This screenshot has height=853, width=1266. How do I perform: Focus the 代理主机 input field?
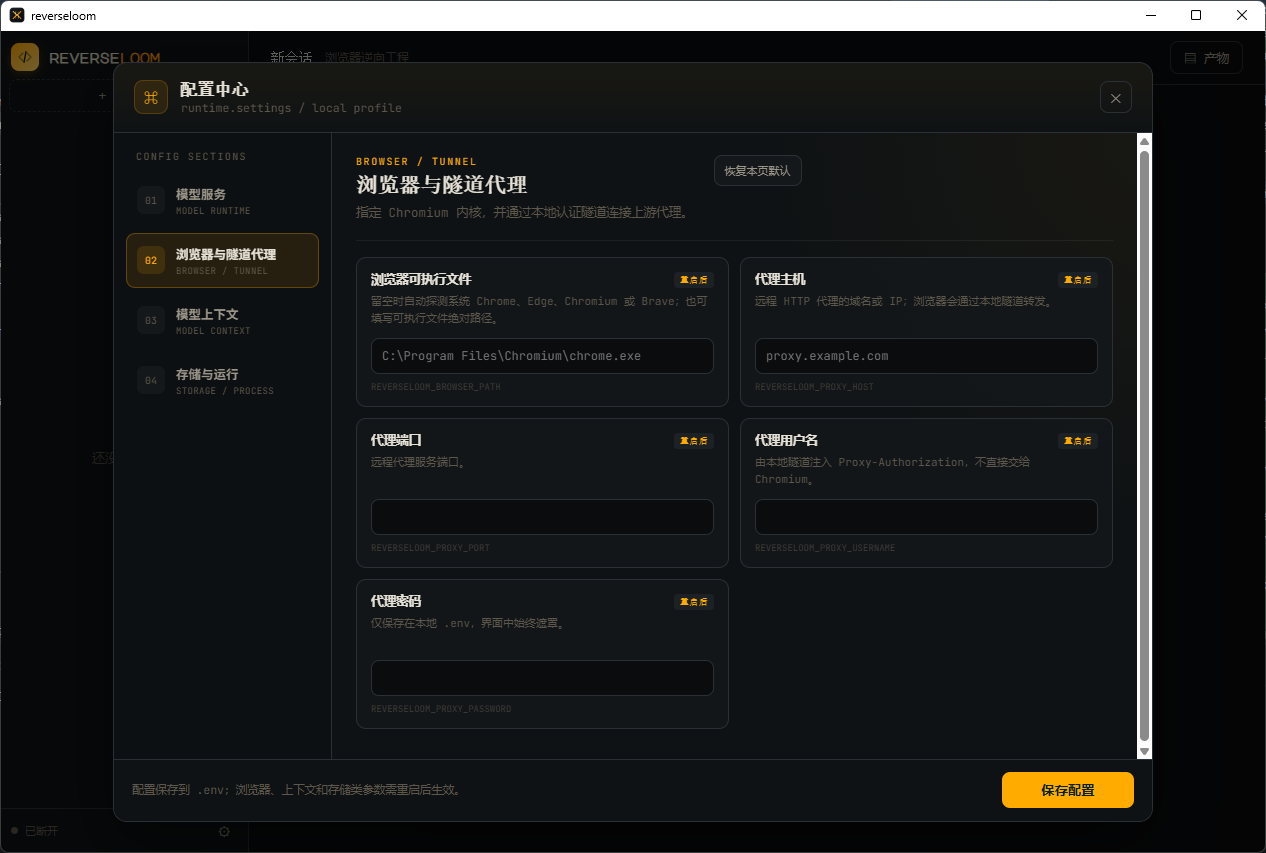click(926, 356)
